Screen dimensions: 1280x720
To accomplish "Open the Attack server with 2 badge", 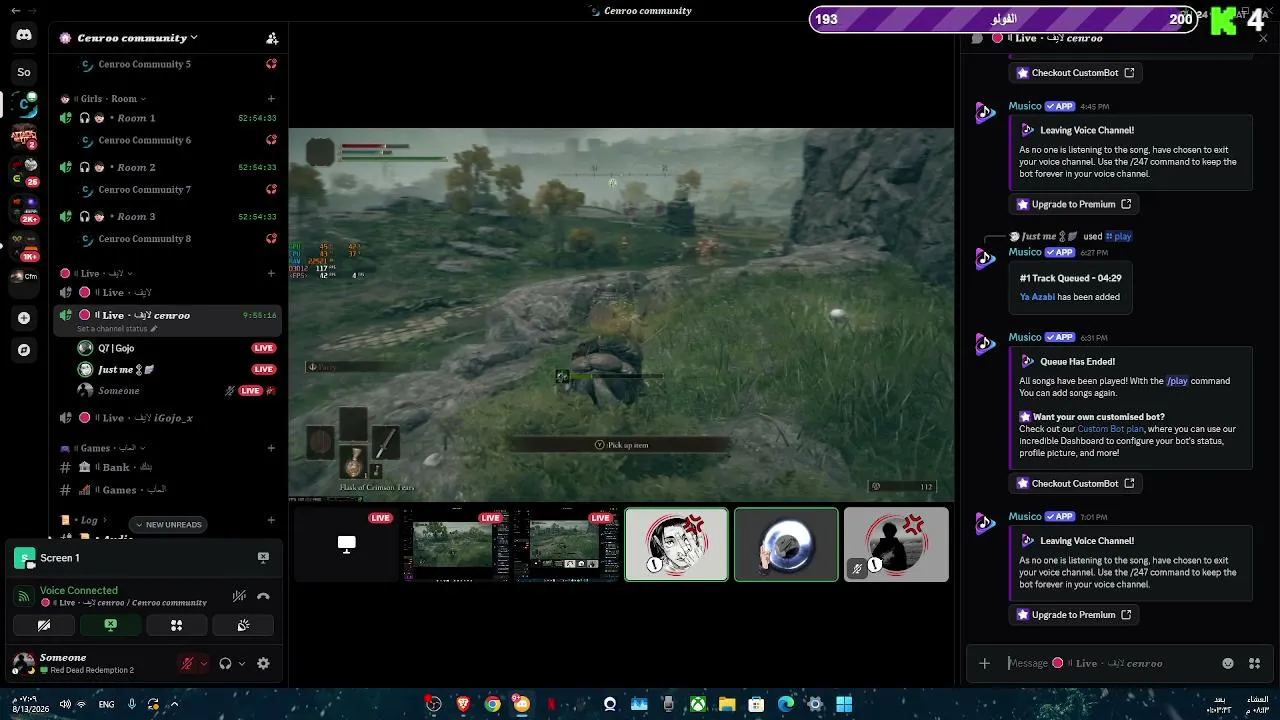I will point(24,136).
